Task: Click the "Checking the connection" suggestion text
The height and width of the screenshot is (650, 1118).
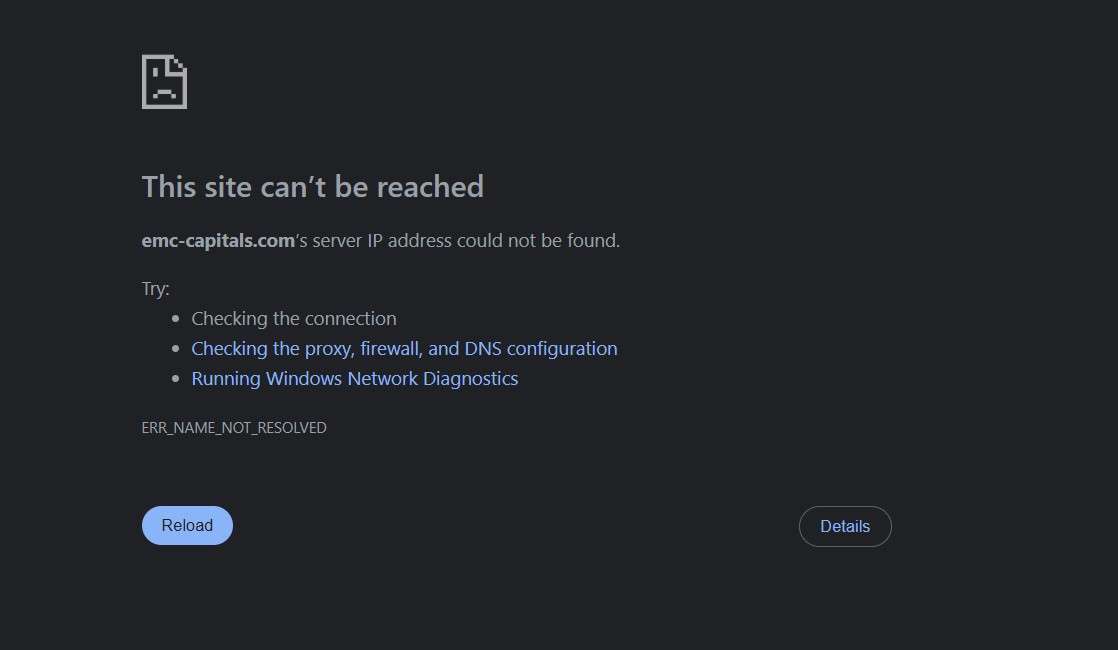Action: pos(294,319)
